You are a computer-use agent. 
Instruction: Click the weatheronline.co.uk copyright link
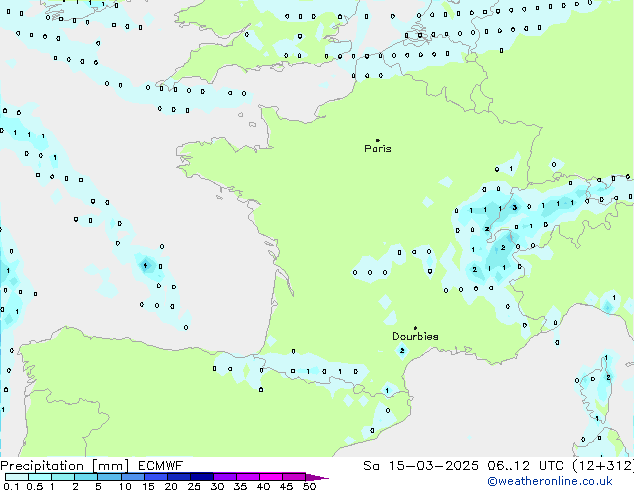click(x=550, y=481)
